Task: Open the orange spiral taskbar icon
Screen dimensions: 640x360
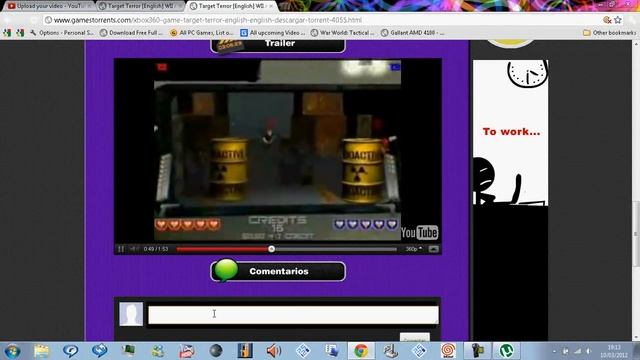Action: tap(448, 351)
